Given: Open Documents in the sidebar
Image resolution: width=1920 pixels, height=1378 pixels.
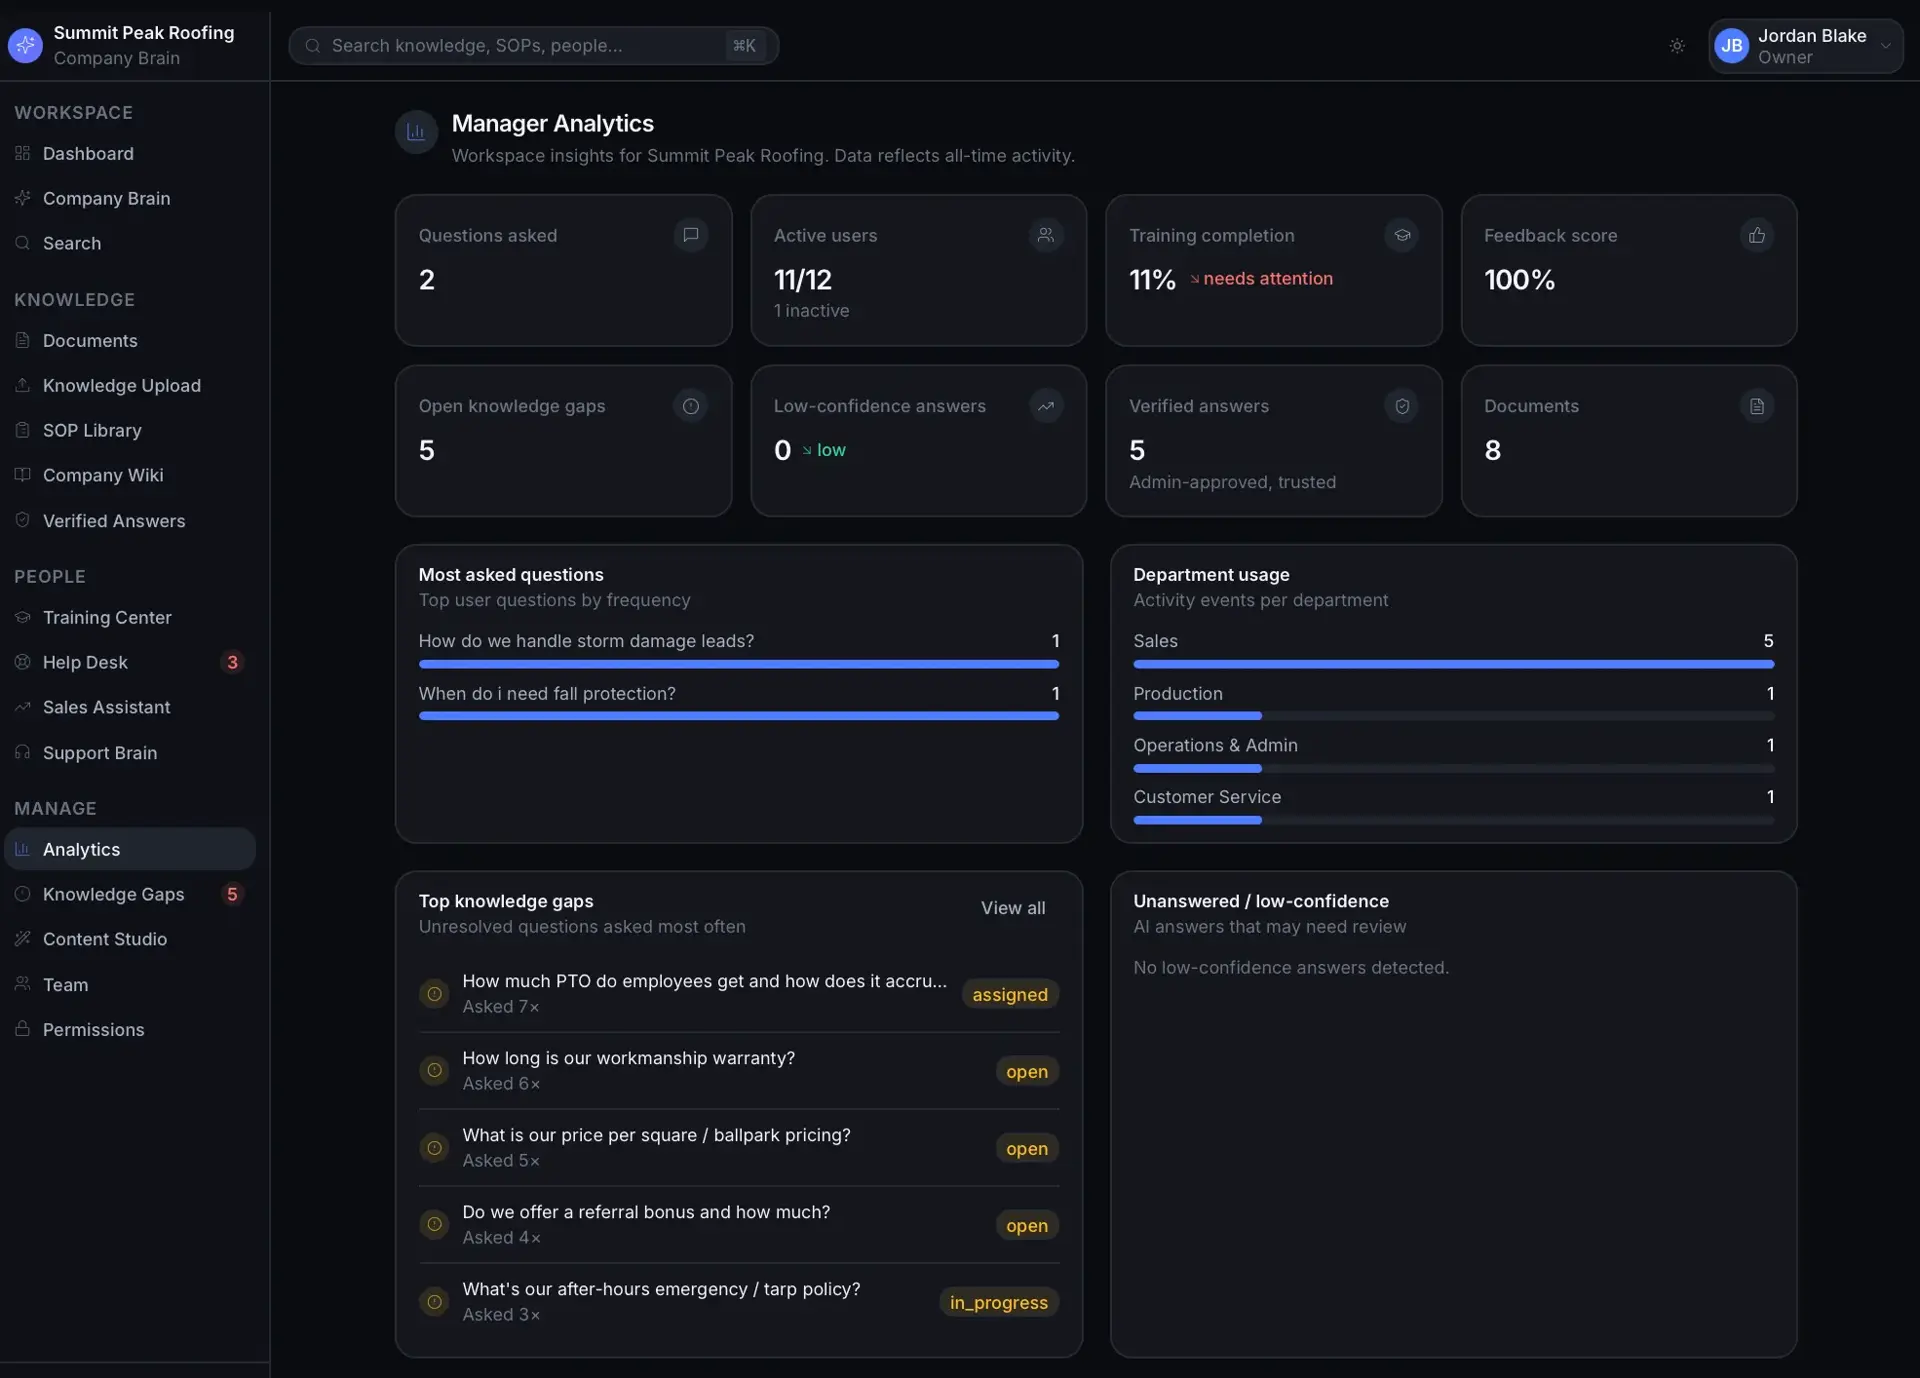Looking at the screenshot, I should pos(130,340).
